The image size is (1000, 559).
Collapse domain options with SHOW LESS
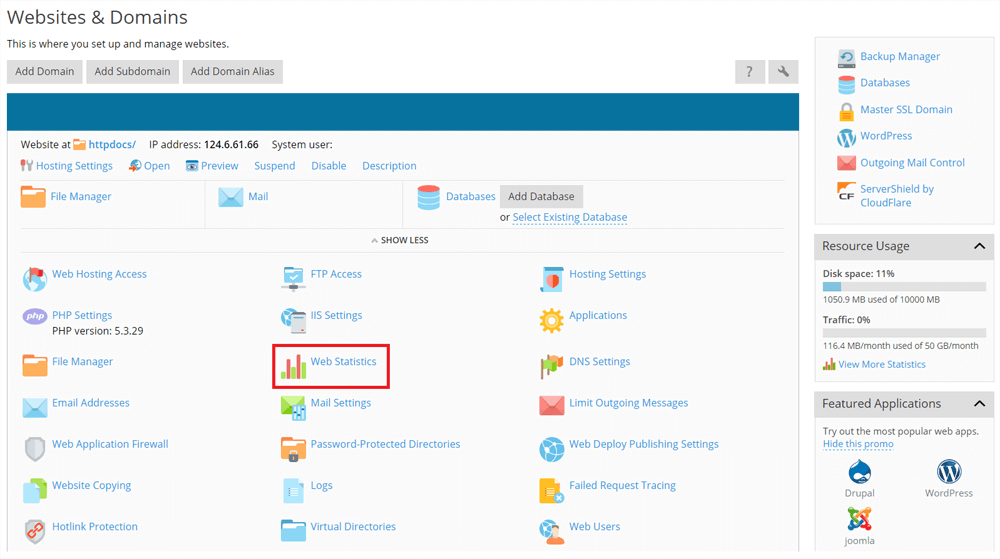pyautogui.click(x=400, y=240)
